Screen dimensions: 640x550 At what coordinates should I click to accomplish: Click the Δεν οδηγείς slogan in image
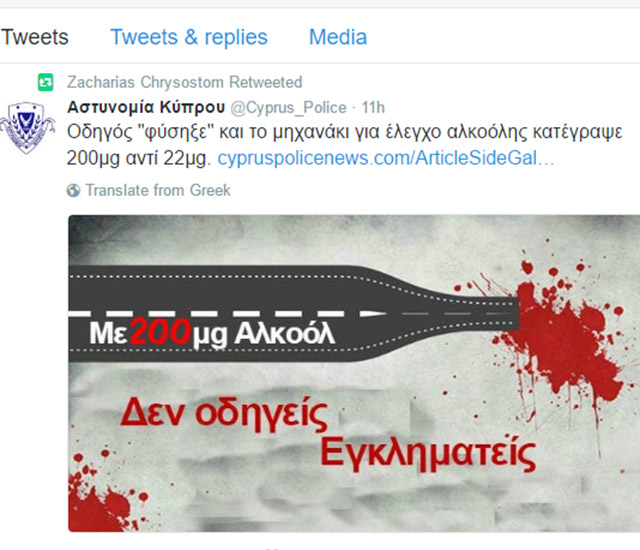coord(224,414)
